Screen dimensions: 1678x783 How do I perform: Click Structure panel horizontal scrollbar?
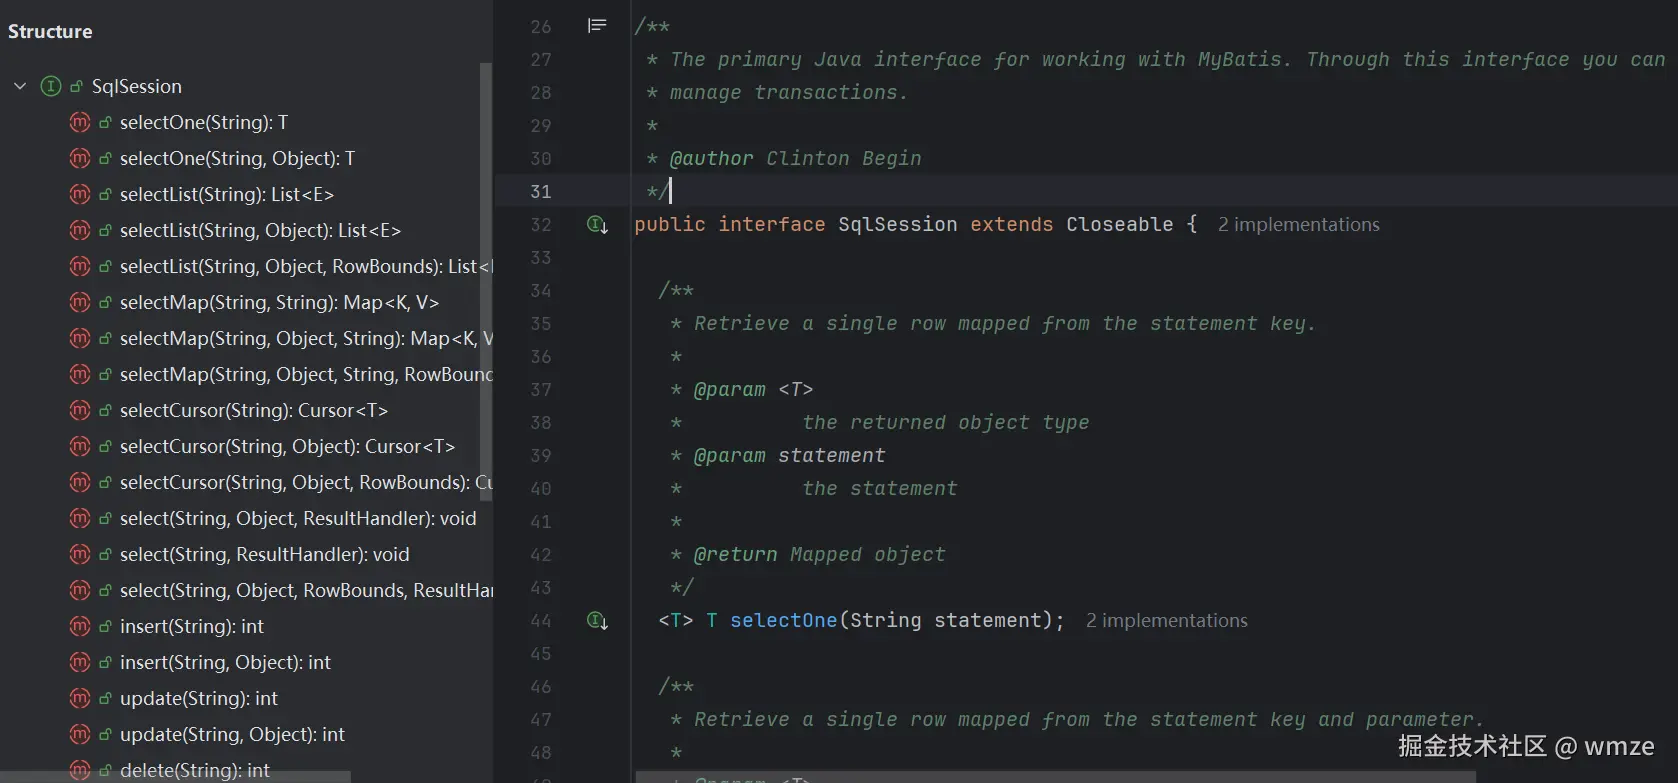(x=175, y=777)
